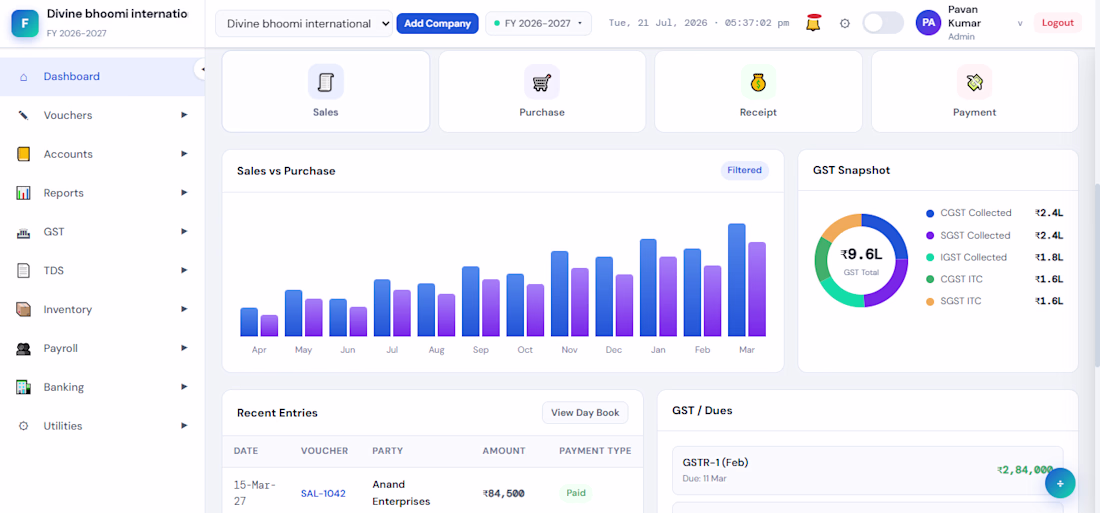The height and width of the screenshot is (513, 1100).
Task: Open the FY 2026-2027 year selector
Action: [x=539, y=23]
